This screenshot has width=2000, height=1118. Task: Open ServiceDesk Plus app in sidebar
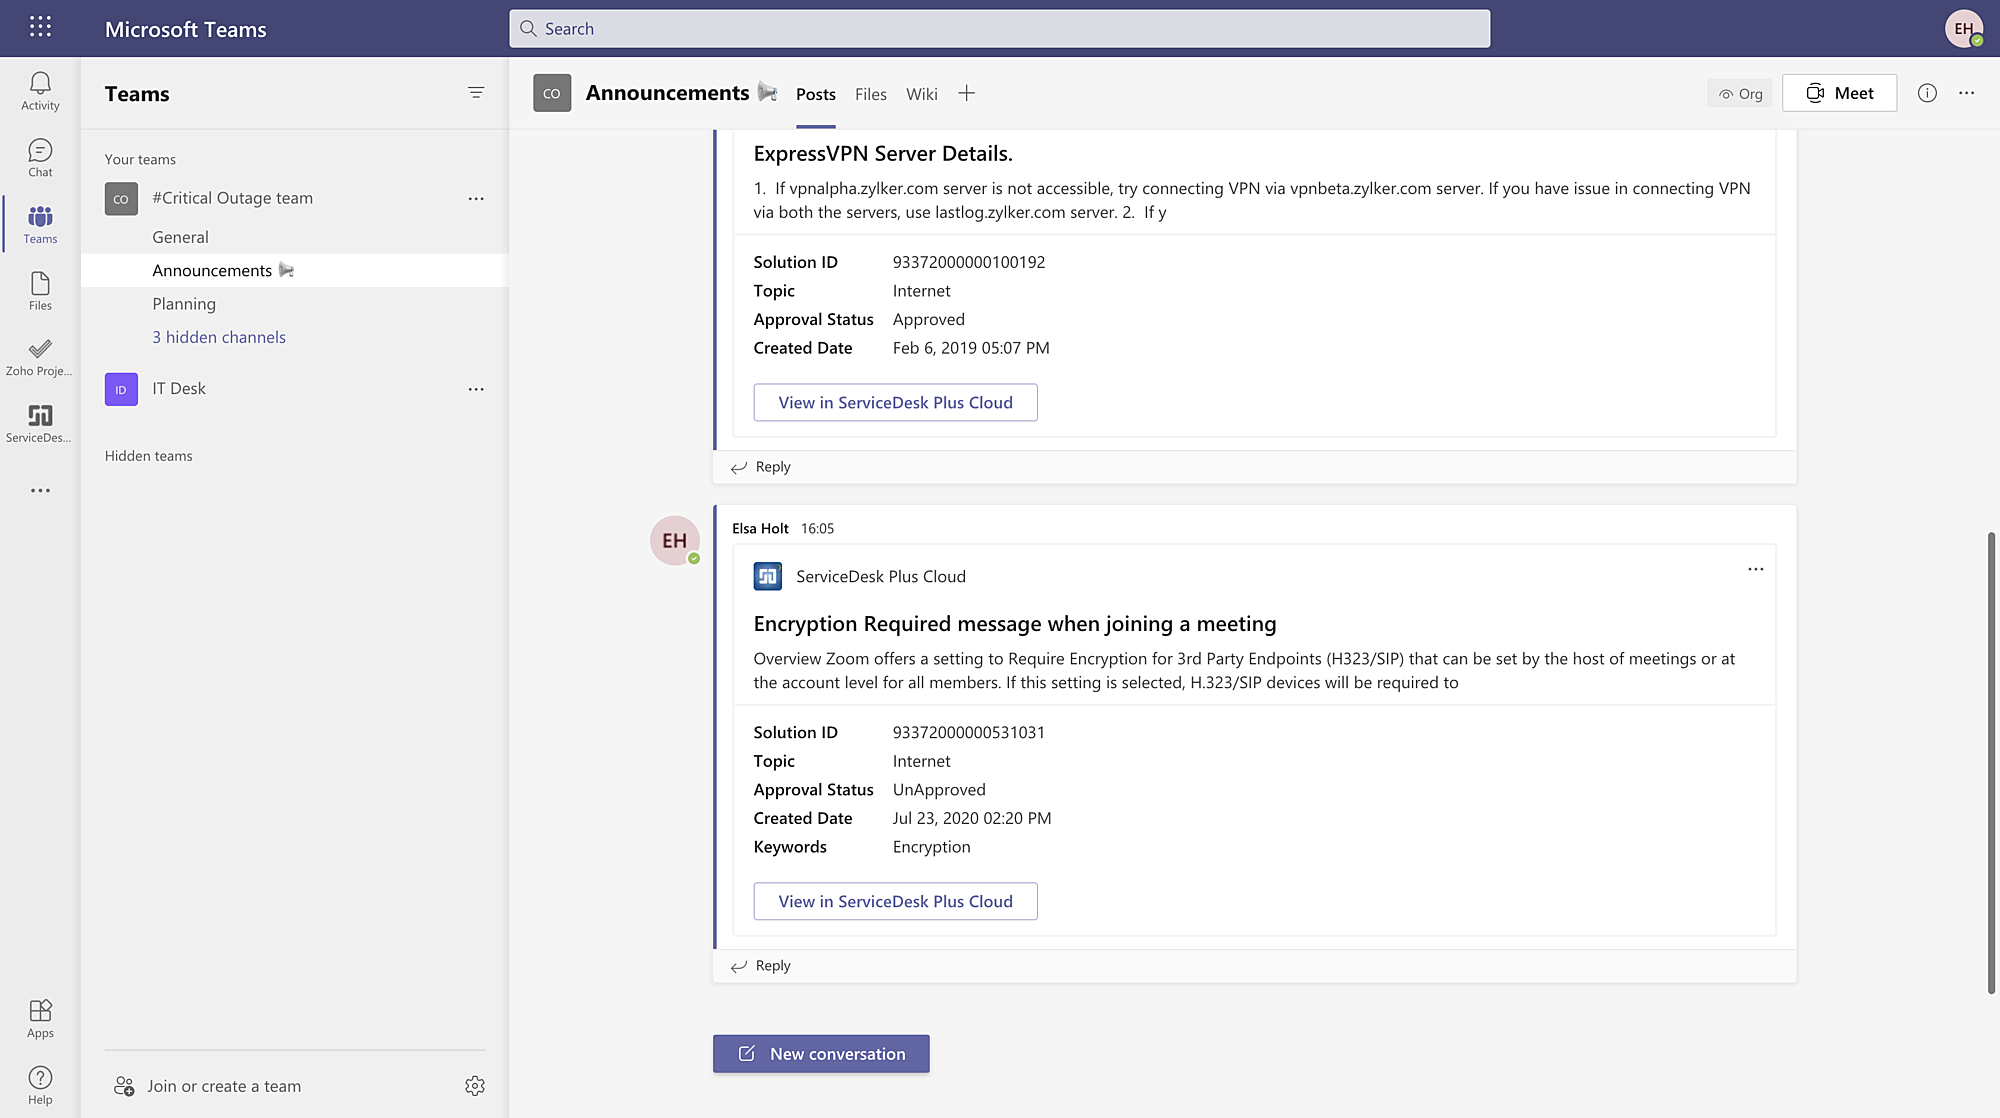pos(40,424)
